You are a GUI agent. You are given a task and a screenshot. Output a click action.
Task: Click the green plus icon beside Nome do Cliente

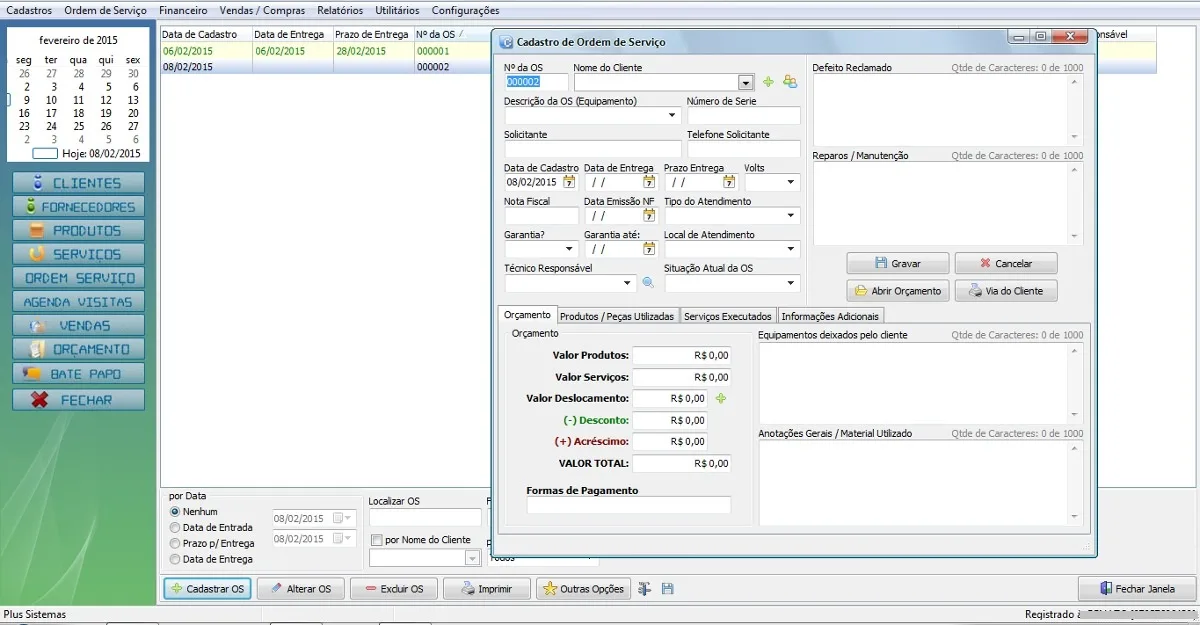pos(768,82)
